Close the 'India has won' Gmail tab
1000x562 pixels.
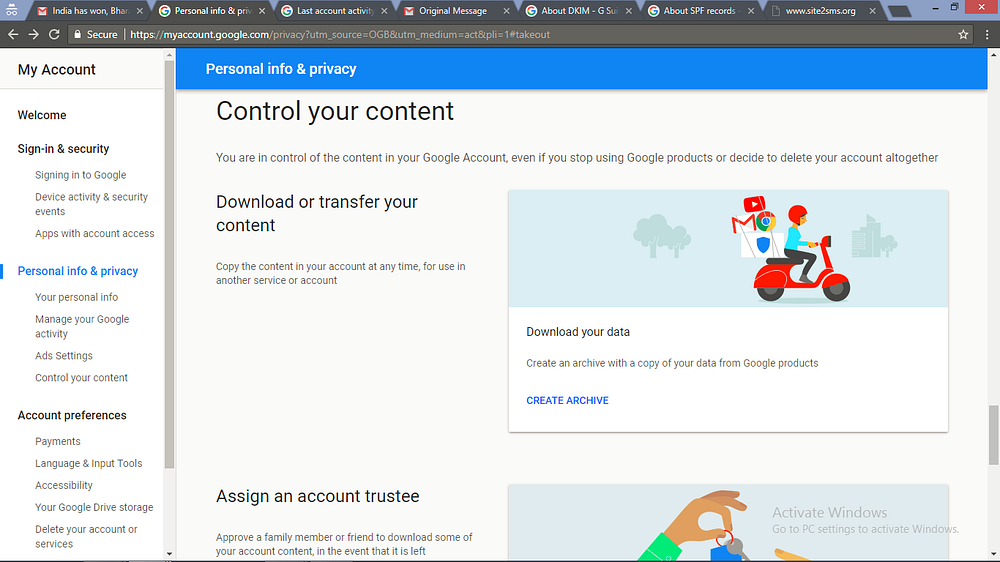pyautogui.click(x=140, y=11)
